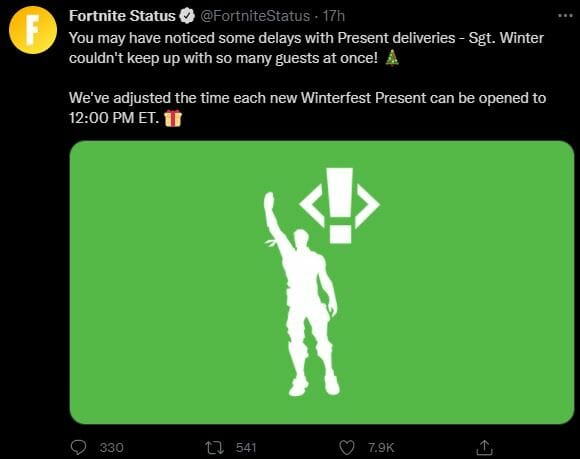
Task: Click the 7.9K likes count
Action: pyautogui.click(x=381, y=448)
